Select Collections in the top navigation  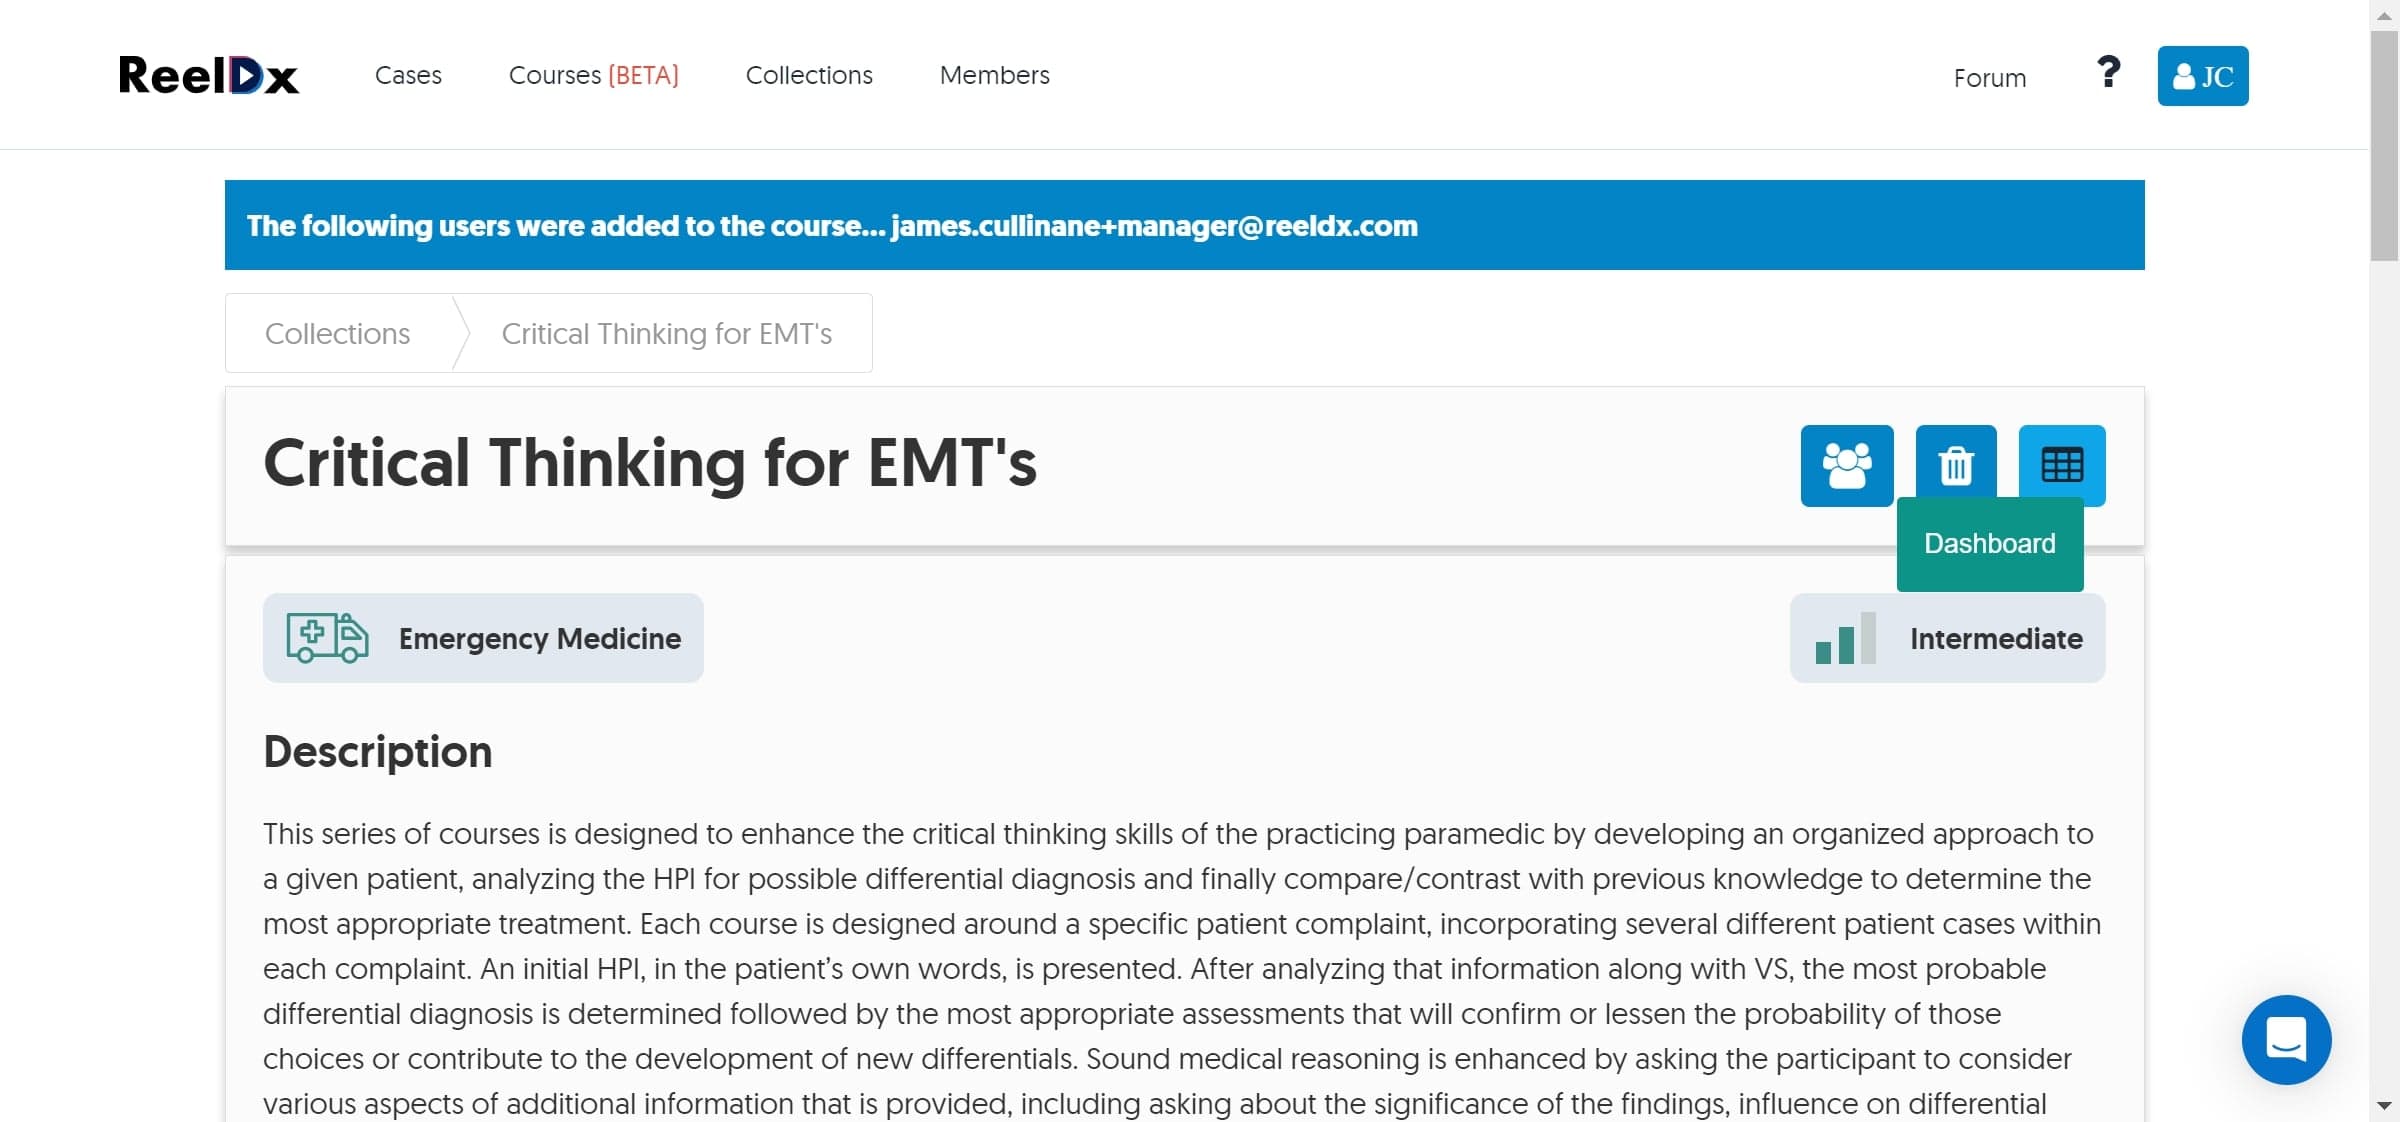[x=809, y=75]
